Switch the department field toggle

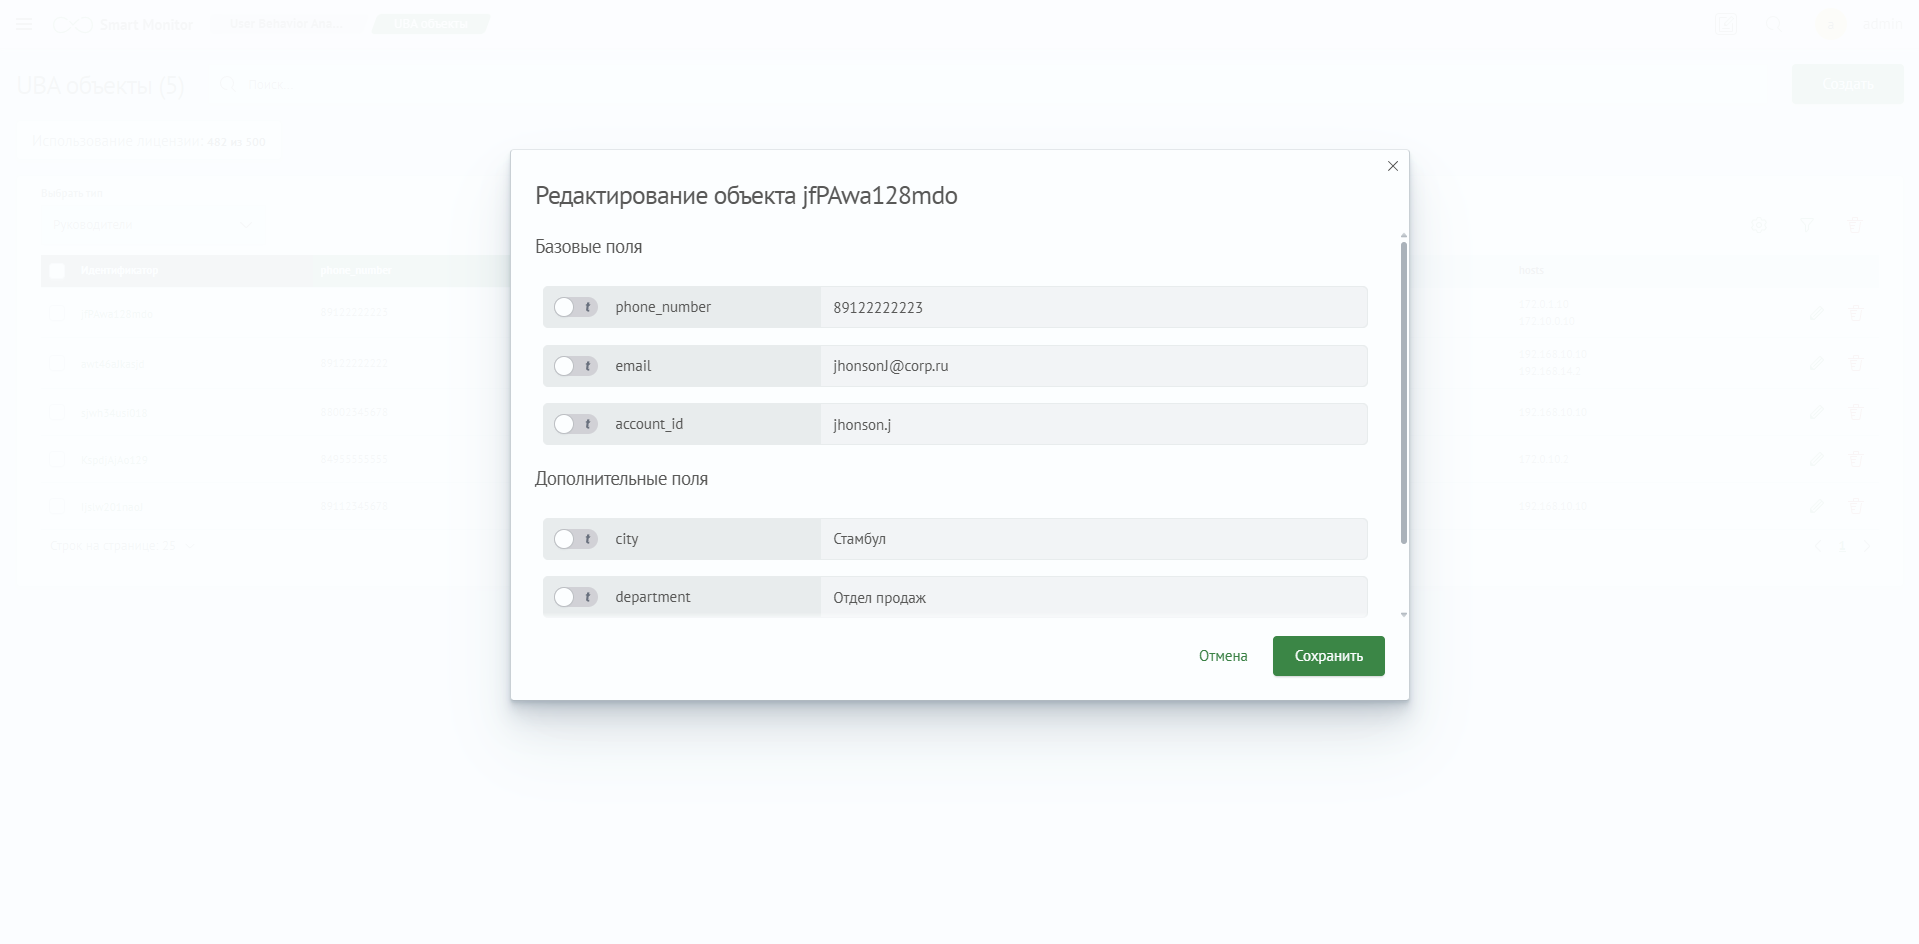pyautogui.click(x=574, y=597)
